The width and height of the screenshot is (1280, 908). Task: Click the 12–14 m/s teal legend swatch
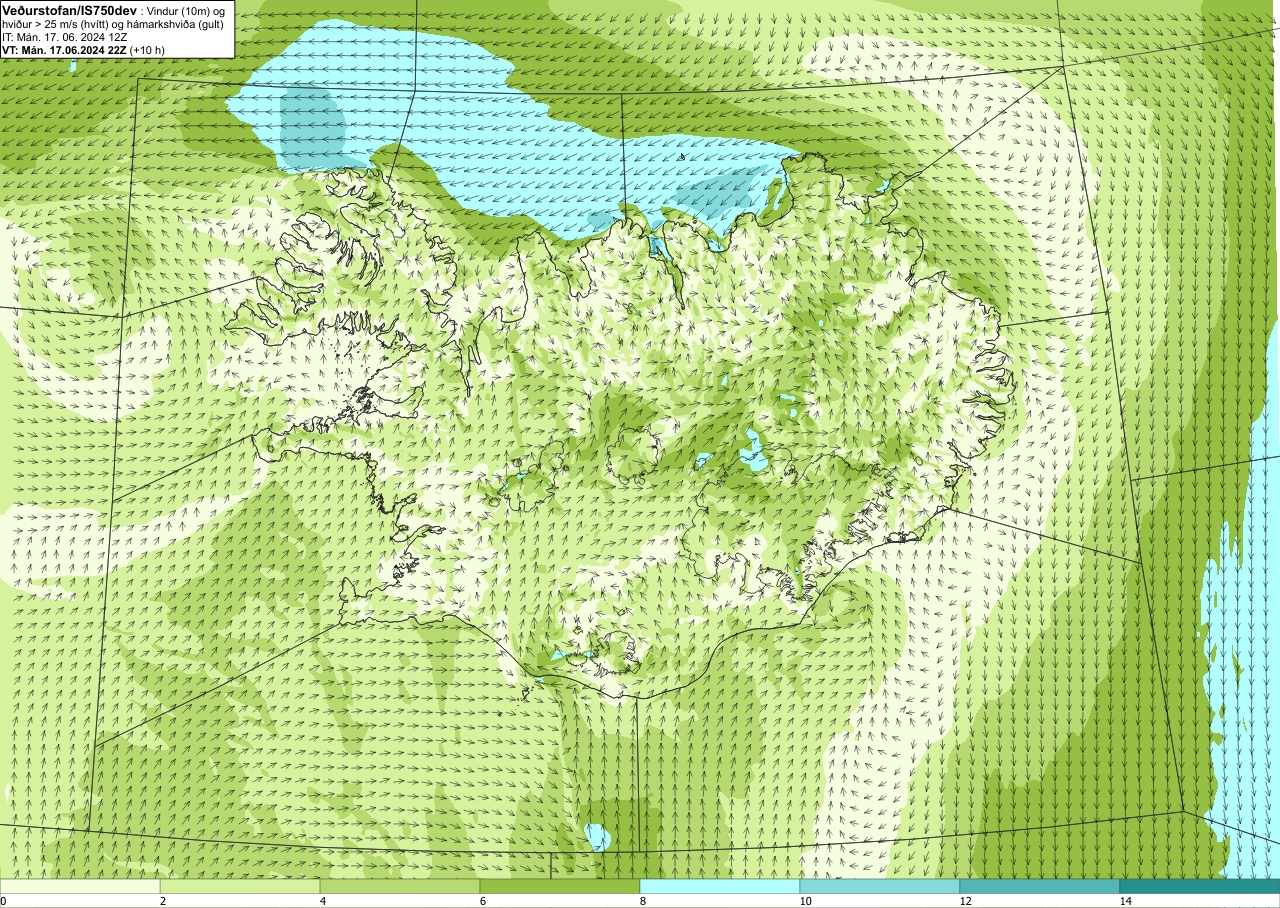(x=1040, y=886)
